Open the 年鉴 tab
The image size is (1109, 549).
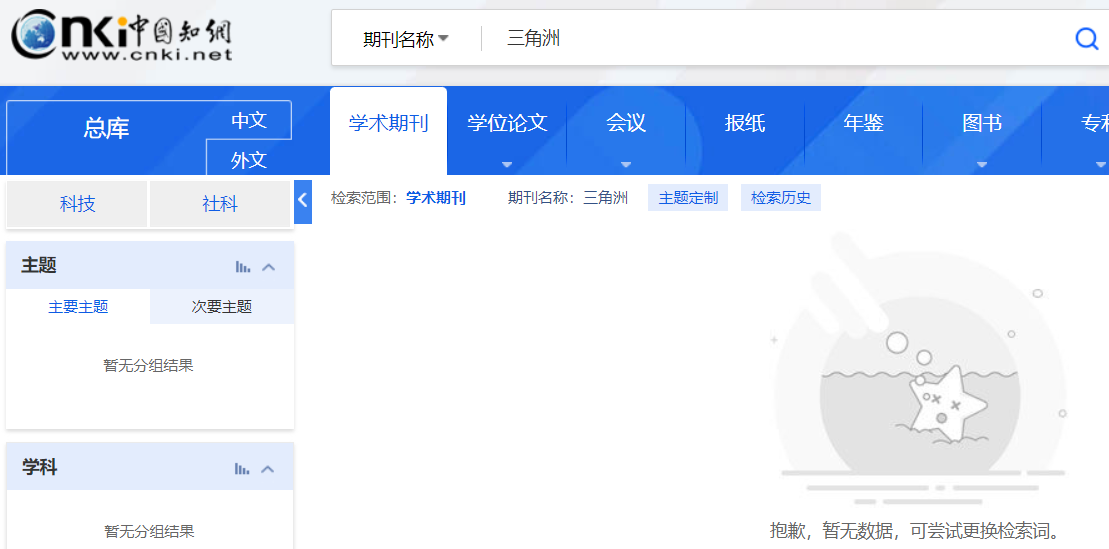pos(863,123)
